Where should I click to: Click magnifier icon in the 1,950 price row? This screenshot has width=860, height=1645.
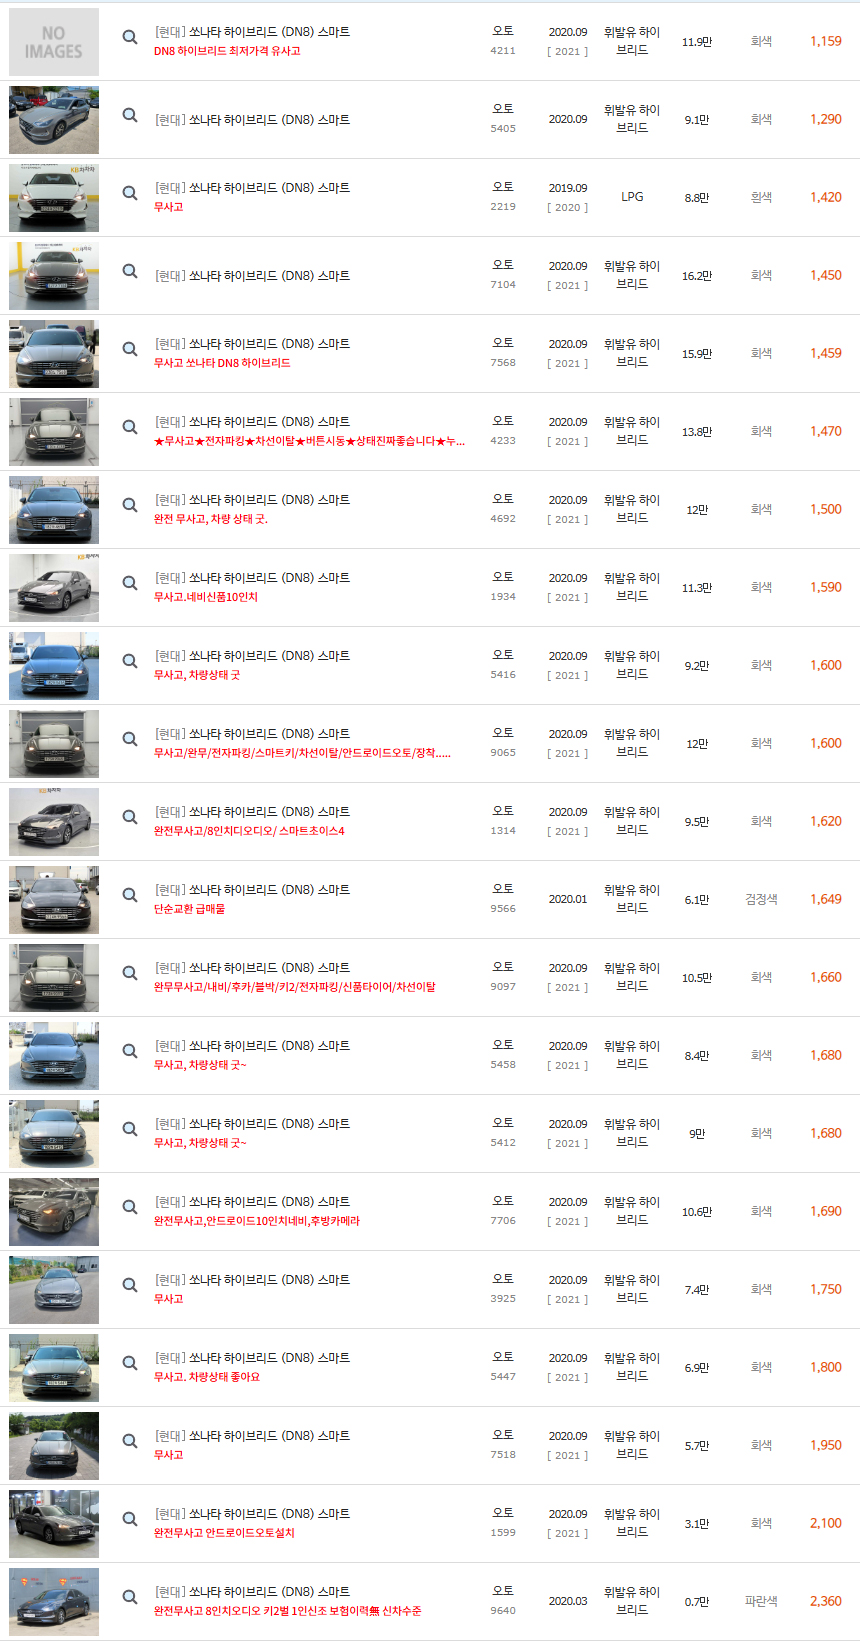[130, 1441]
